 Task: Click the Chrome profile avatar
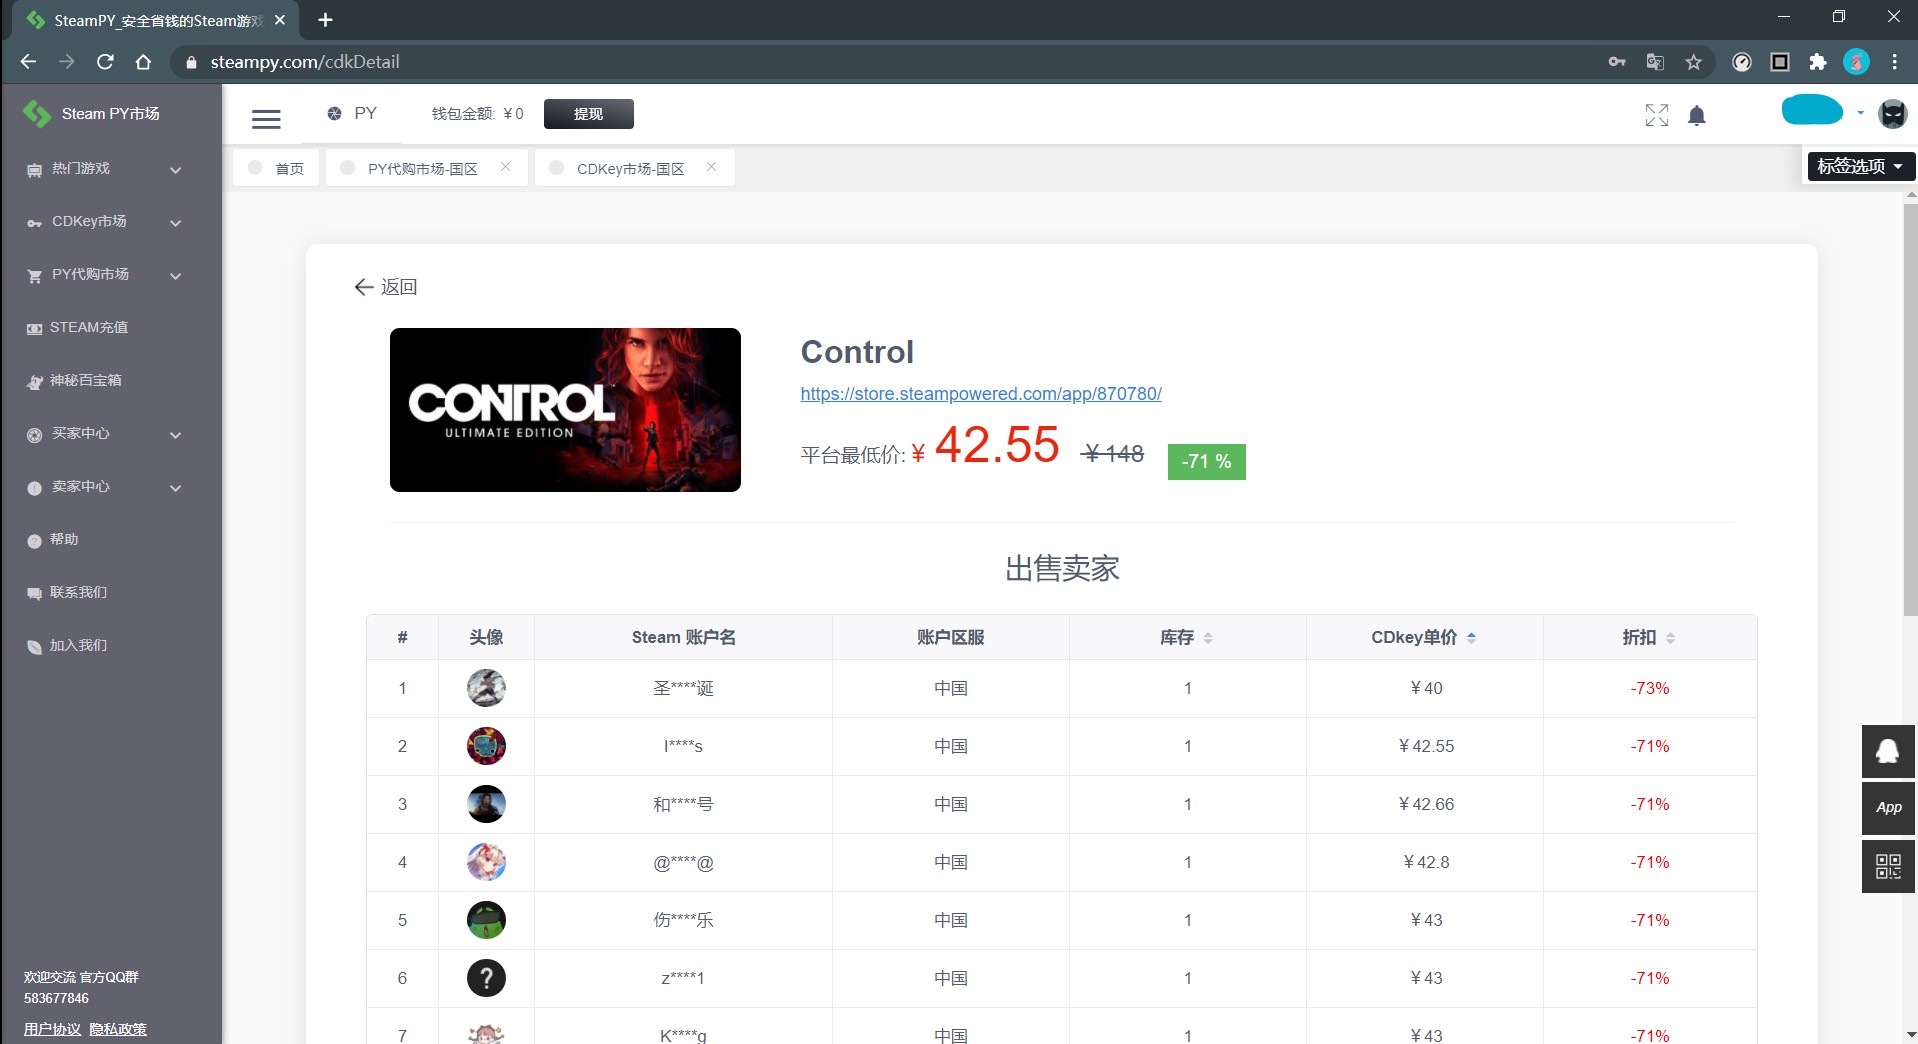[1857, 62]
